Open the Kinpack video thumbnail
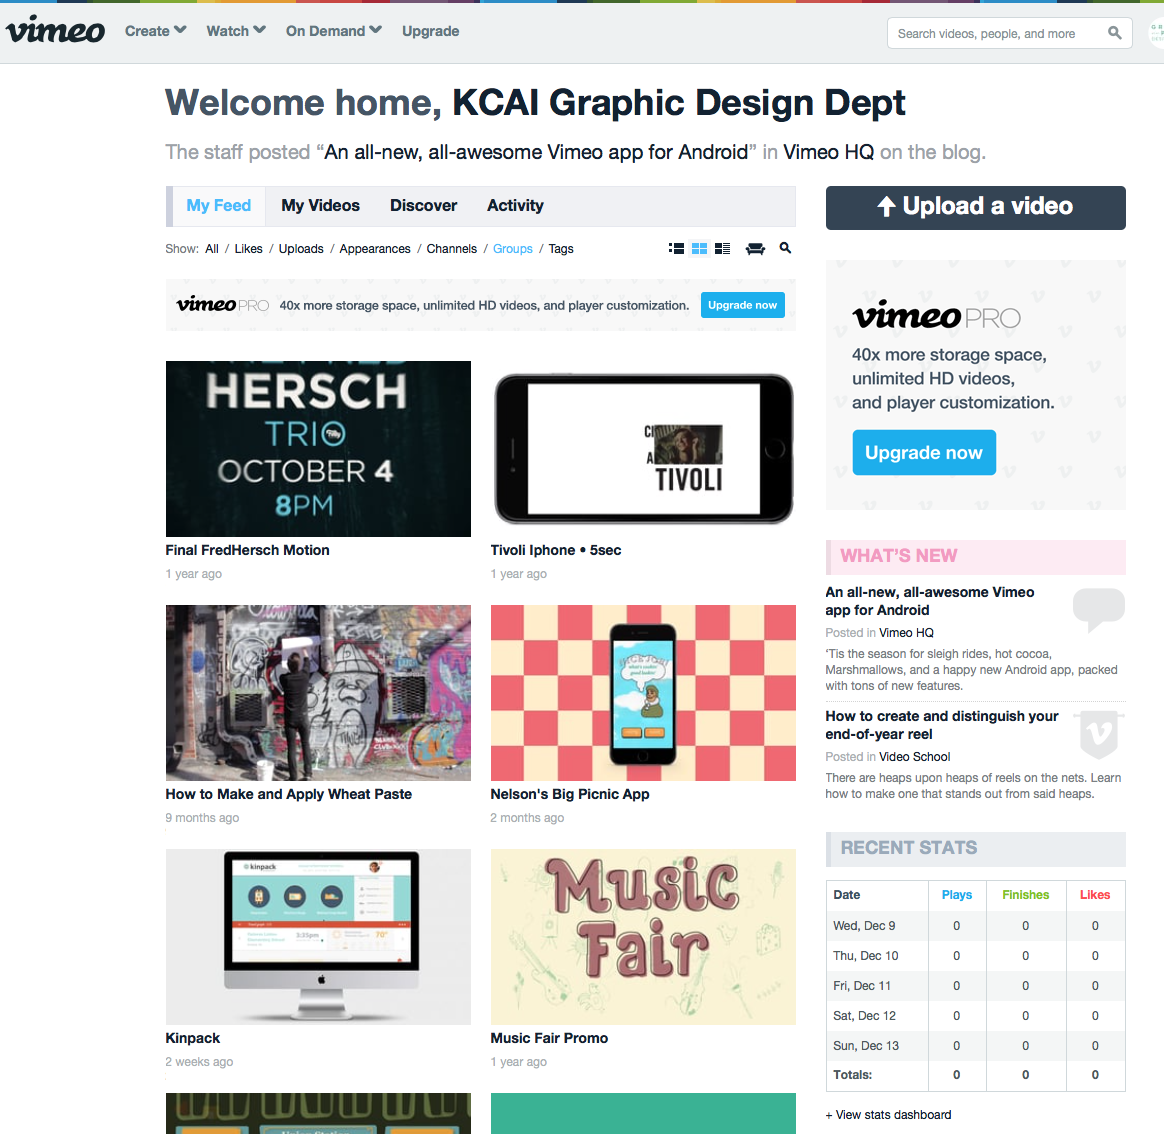This screenshot has height=1134, width=1164. pyautogui.click(x=318, y=936)
